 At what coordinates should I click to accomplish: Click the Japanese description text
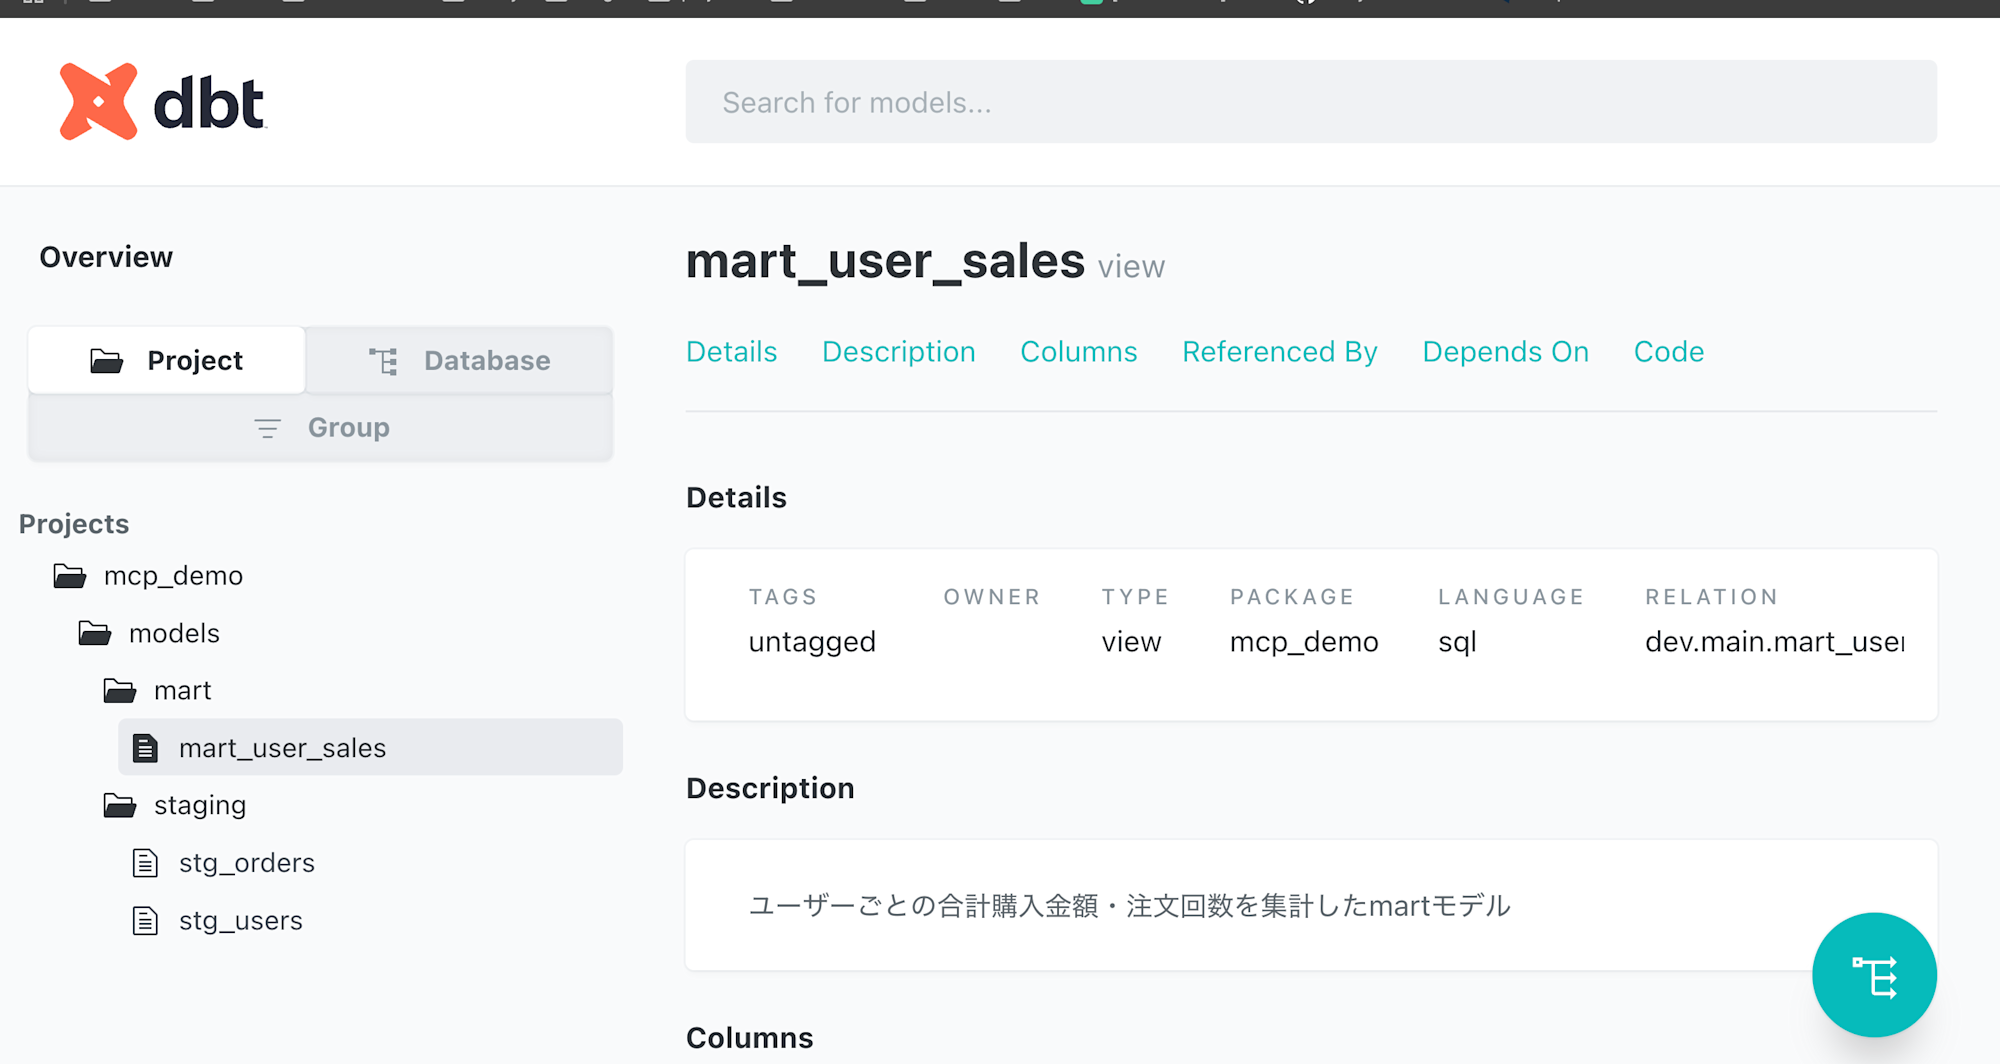(1129, 906)
